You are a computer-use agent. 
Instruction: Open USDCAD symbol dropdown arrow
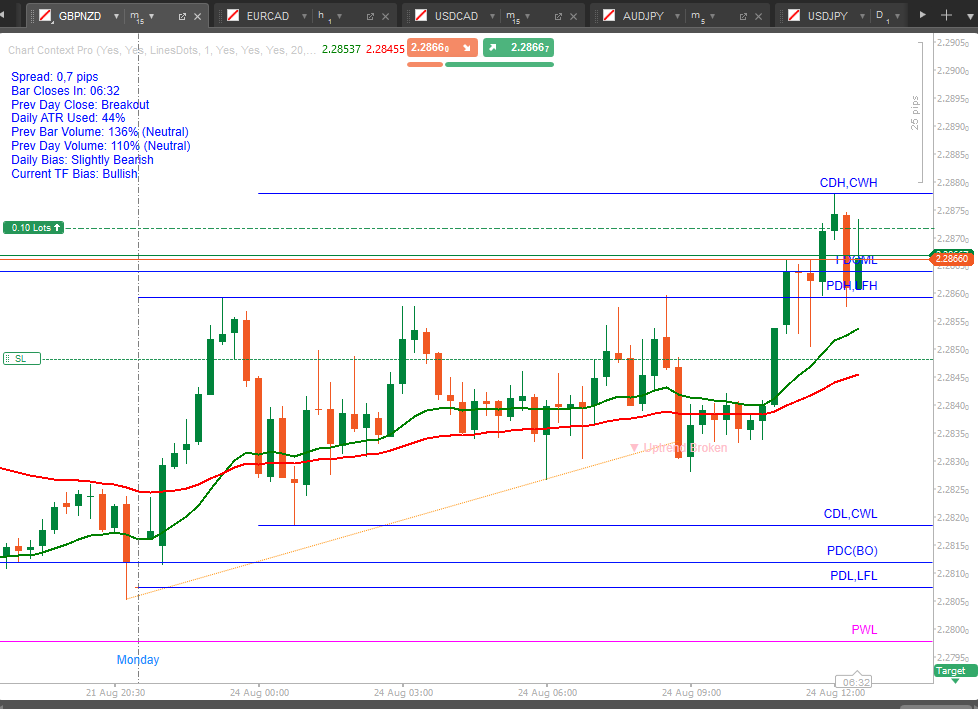492,16
